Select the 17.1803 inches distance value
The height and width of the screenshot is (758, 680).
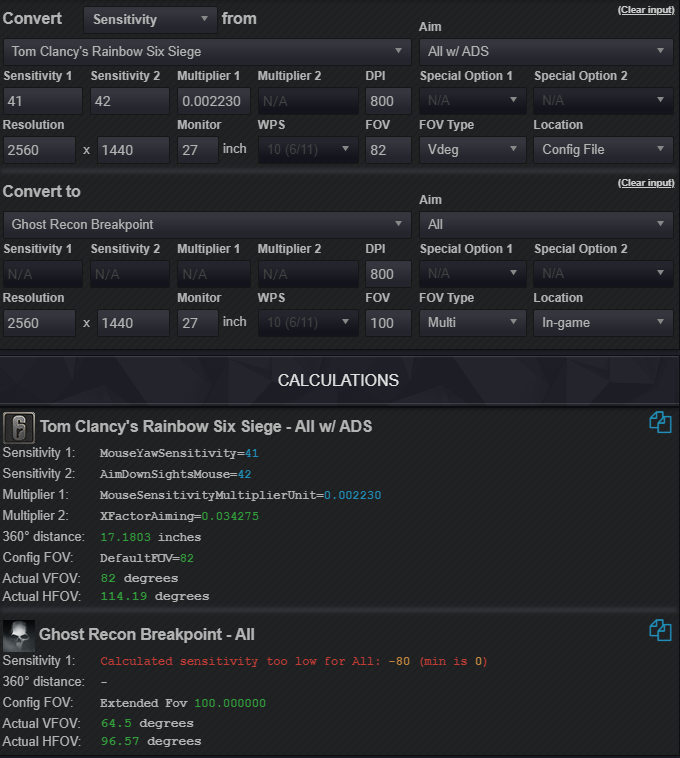click(150, 537)
